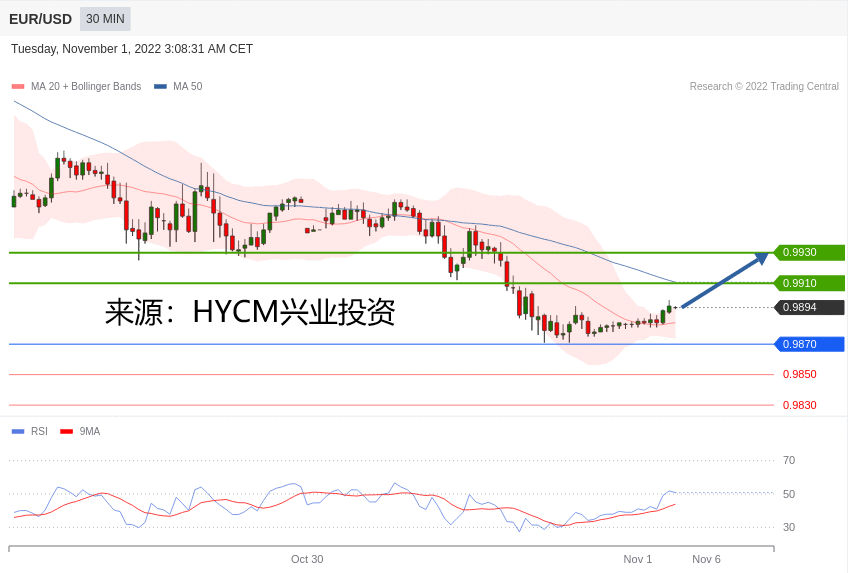Click the 0.9830 support level label

(799, 405)
